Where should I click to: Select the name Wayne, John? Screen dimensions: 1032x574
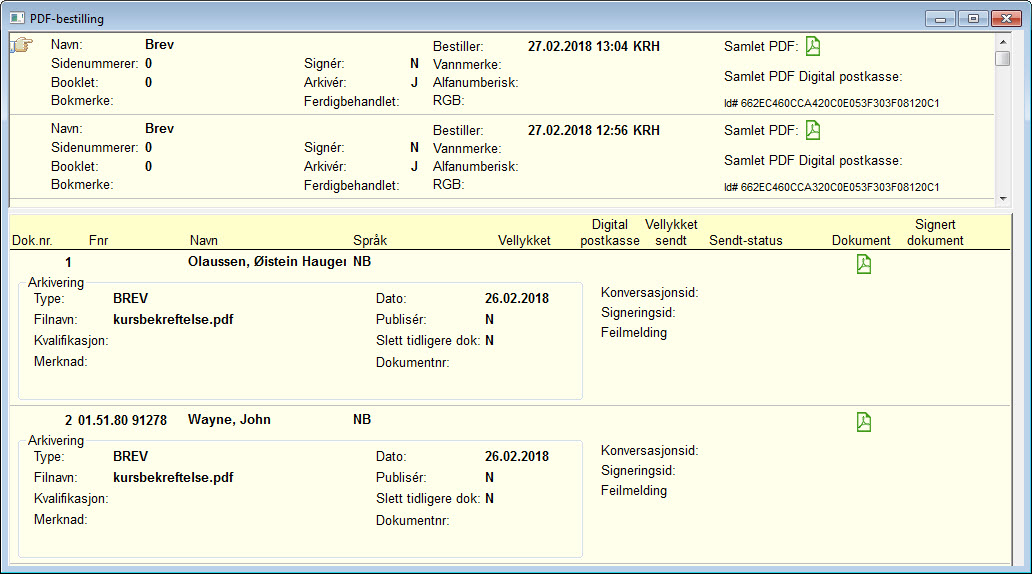click(x=229, y=419)
